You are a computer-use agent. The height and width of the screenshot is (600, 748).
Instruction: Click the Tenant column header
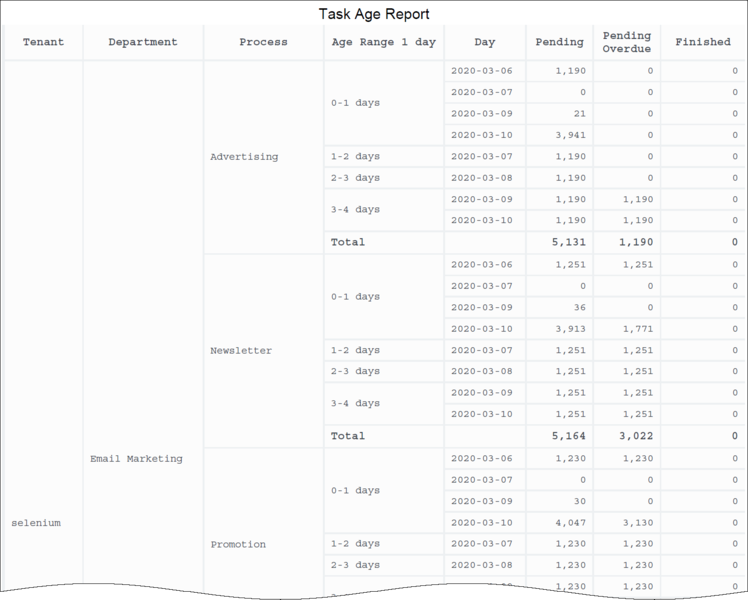(43, 42)
